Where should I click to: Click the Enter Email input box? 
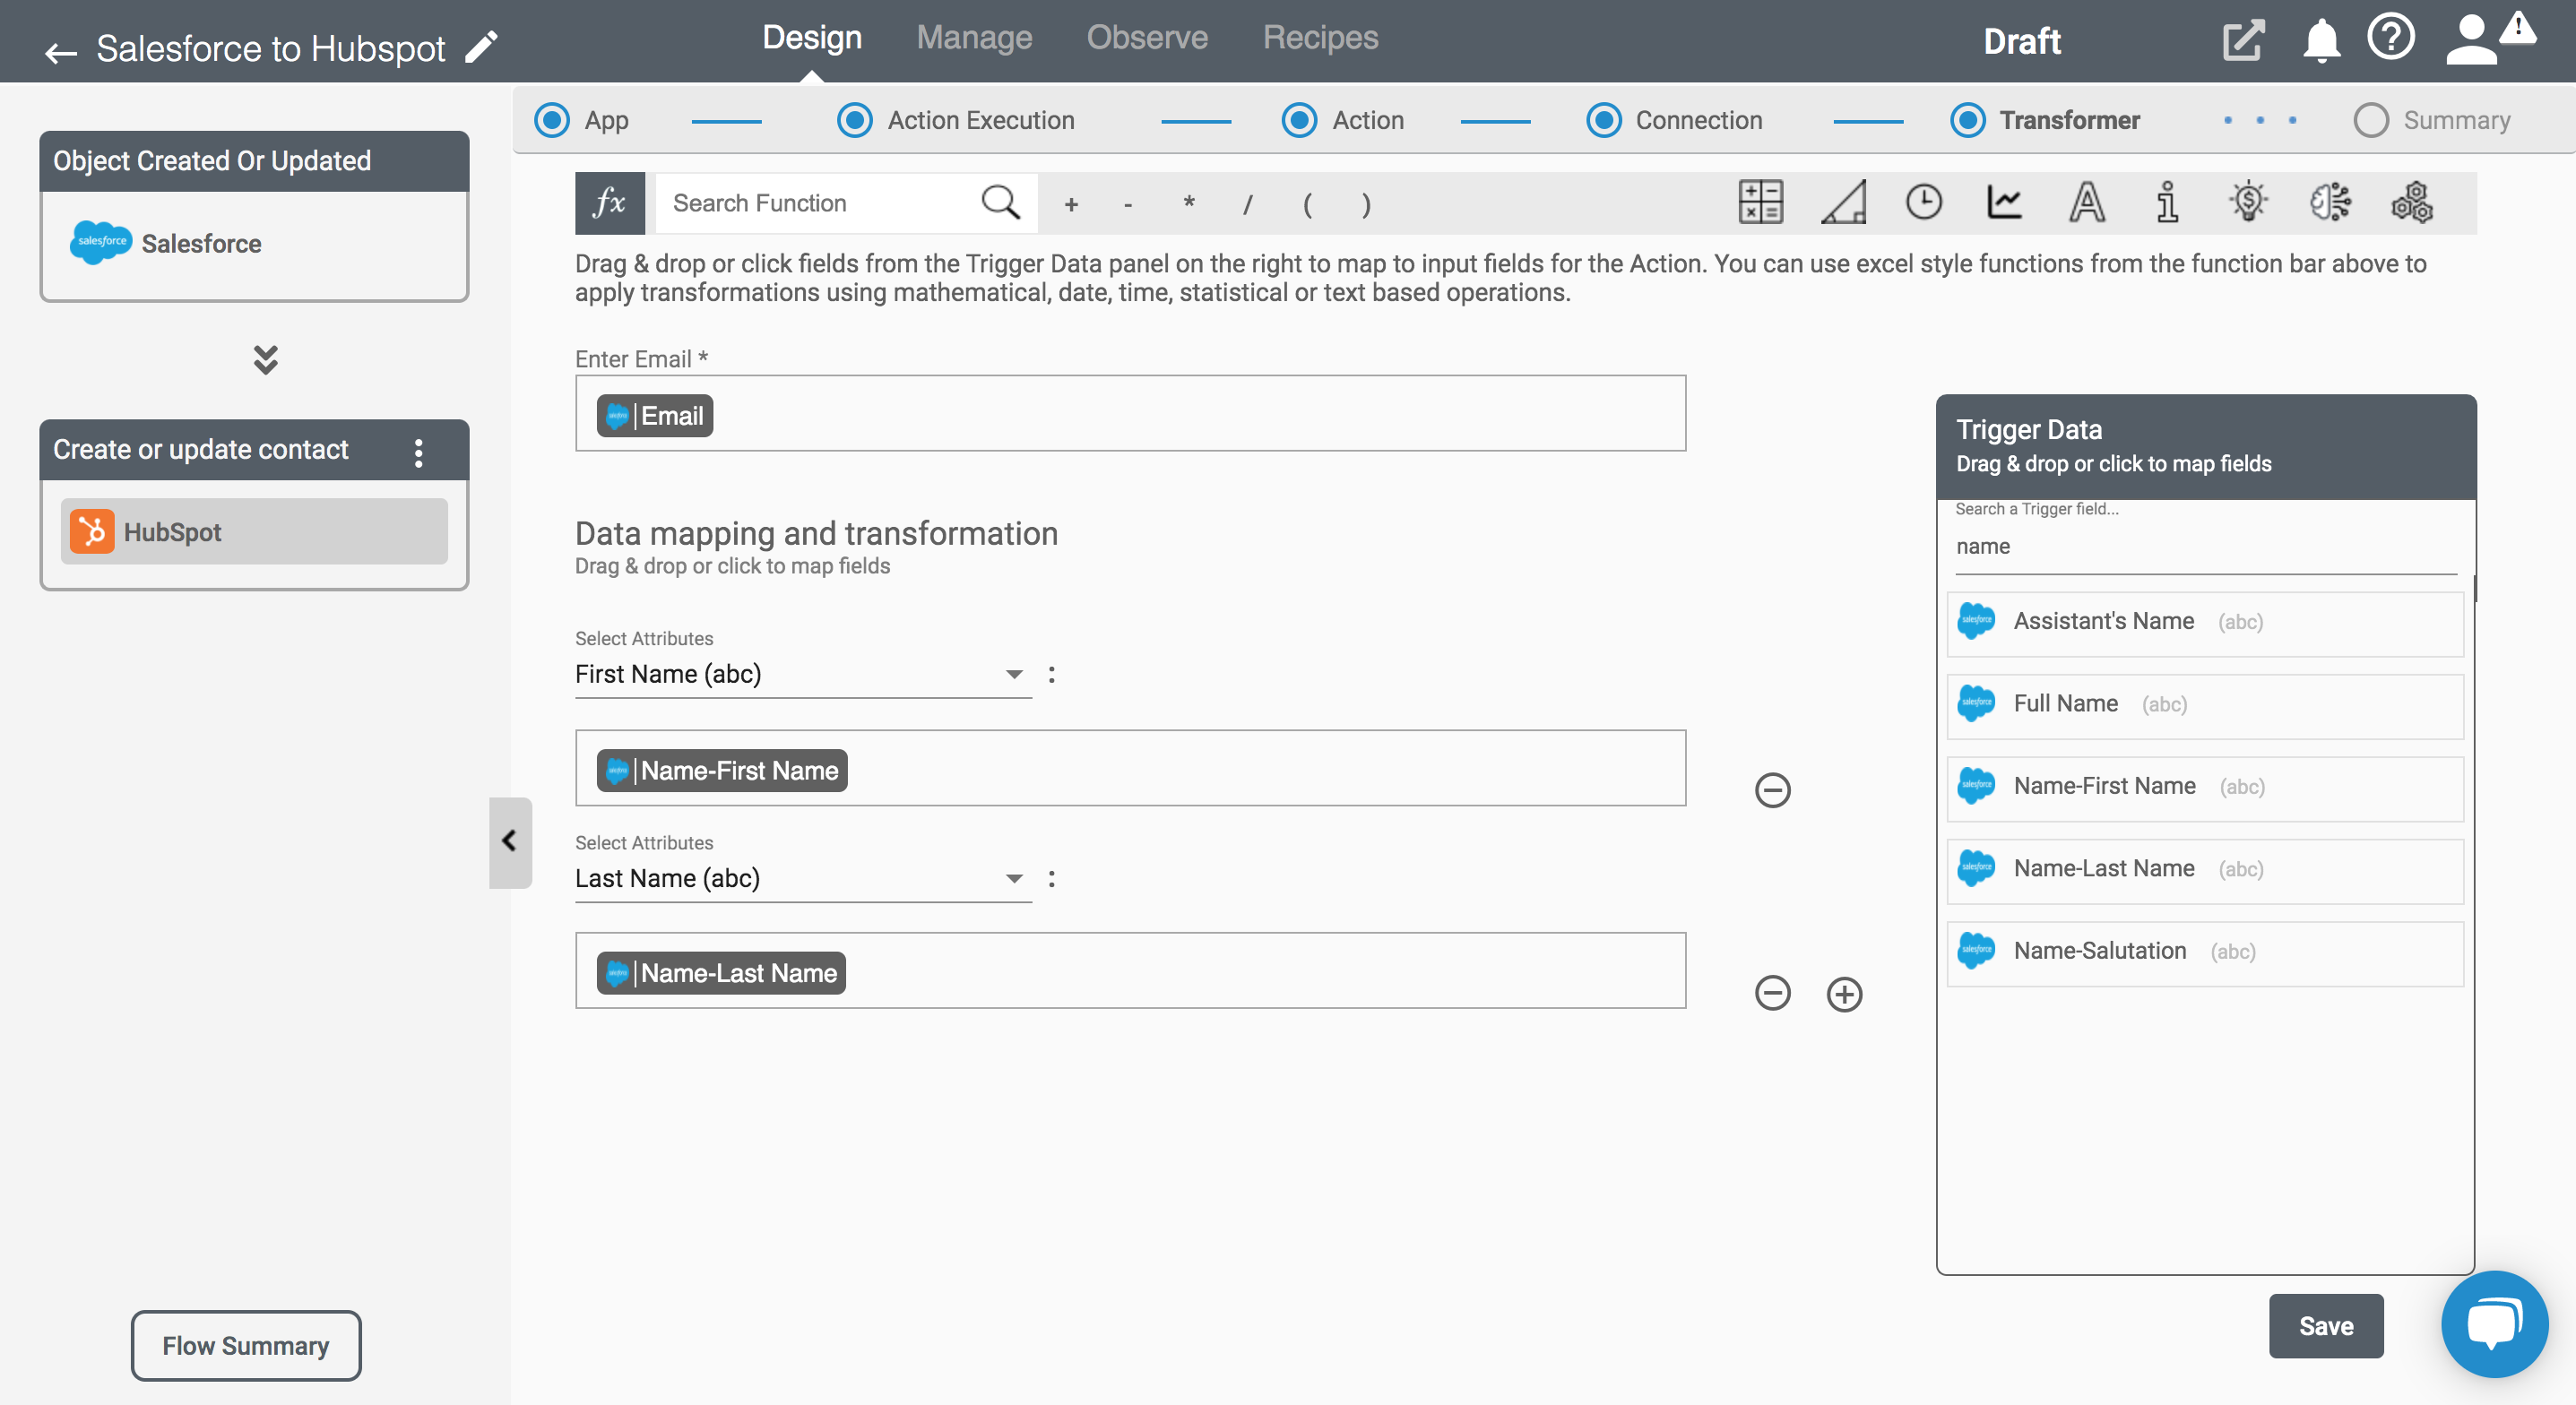pyautogui.click(x=1130, y=413)
